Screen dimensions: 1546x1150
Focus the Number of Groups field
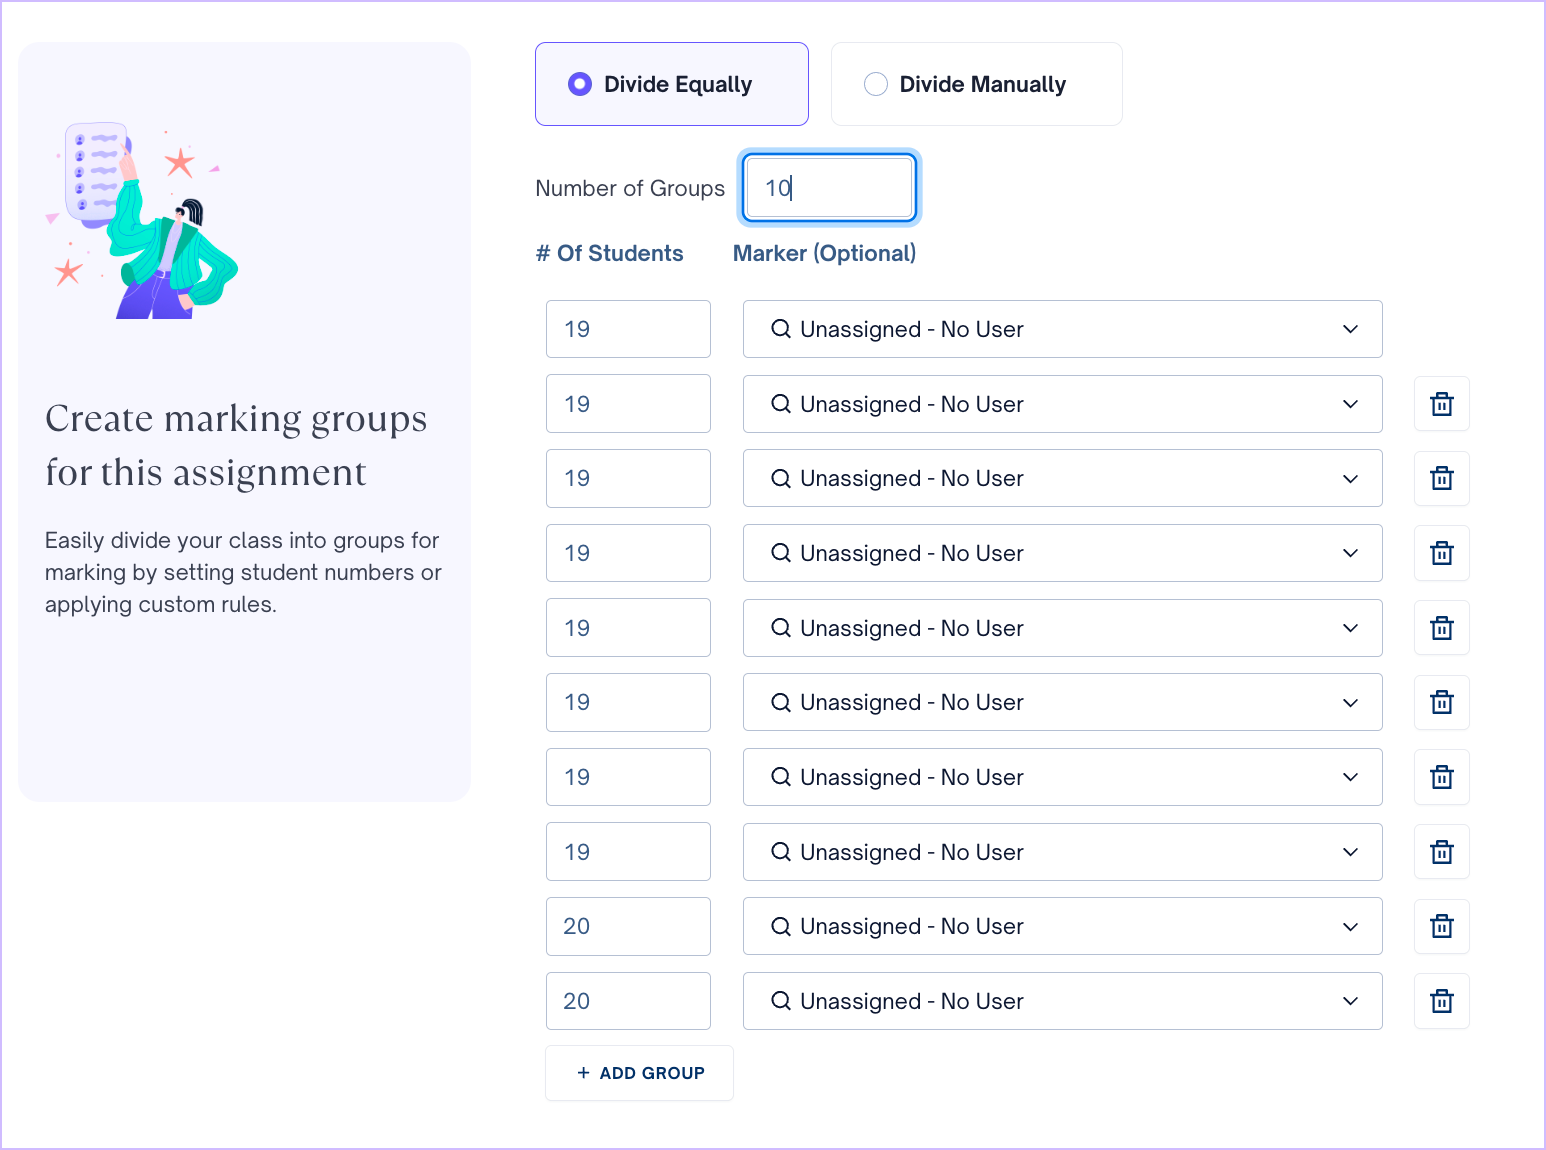click(829, 187)
